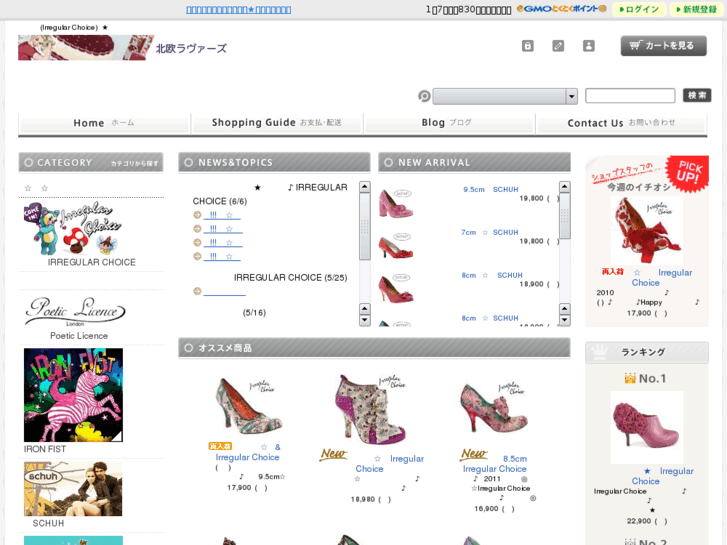
Task: Click the pencil edit icon in header
Action: [x=558, y=46]
